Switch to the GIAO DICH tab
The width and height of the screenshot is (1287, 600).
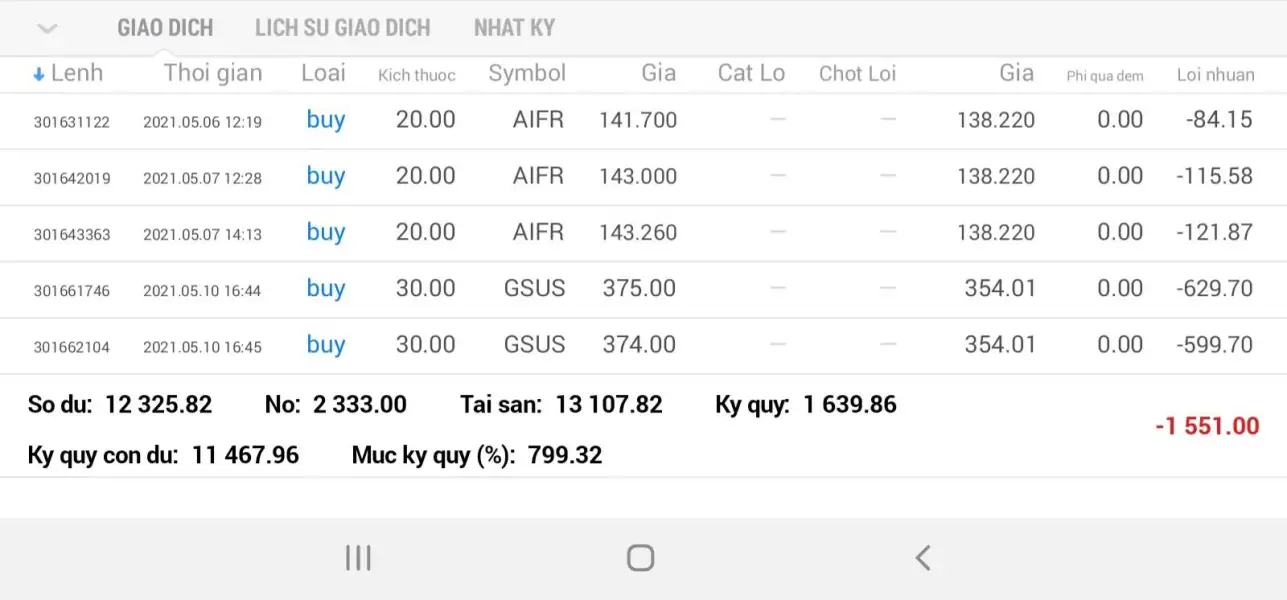click(165, 28)
